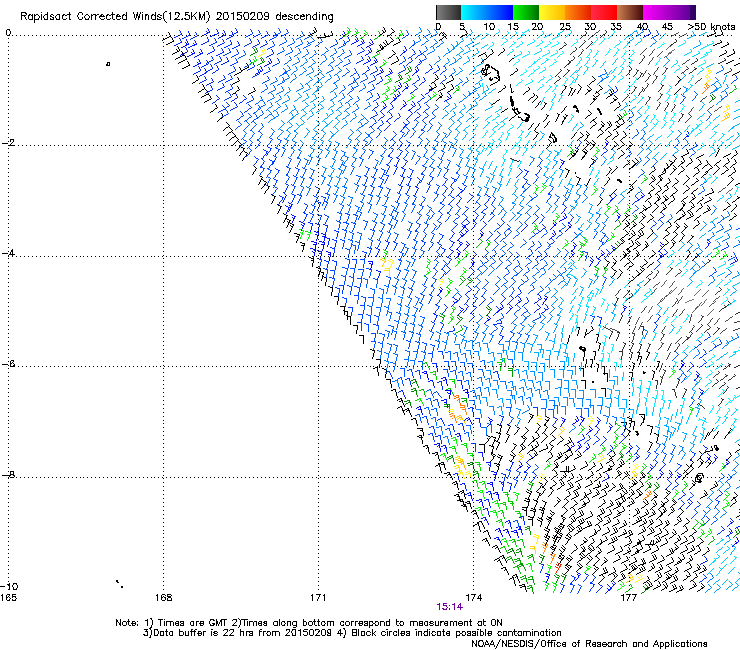This screenshot has height=650, width=740.
Task: Click longitude label 165 at bottom-left corner
Action: [8, 598]
